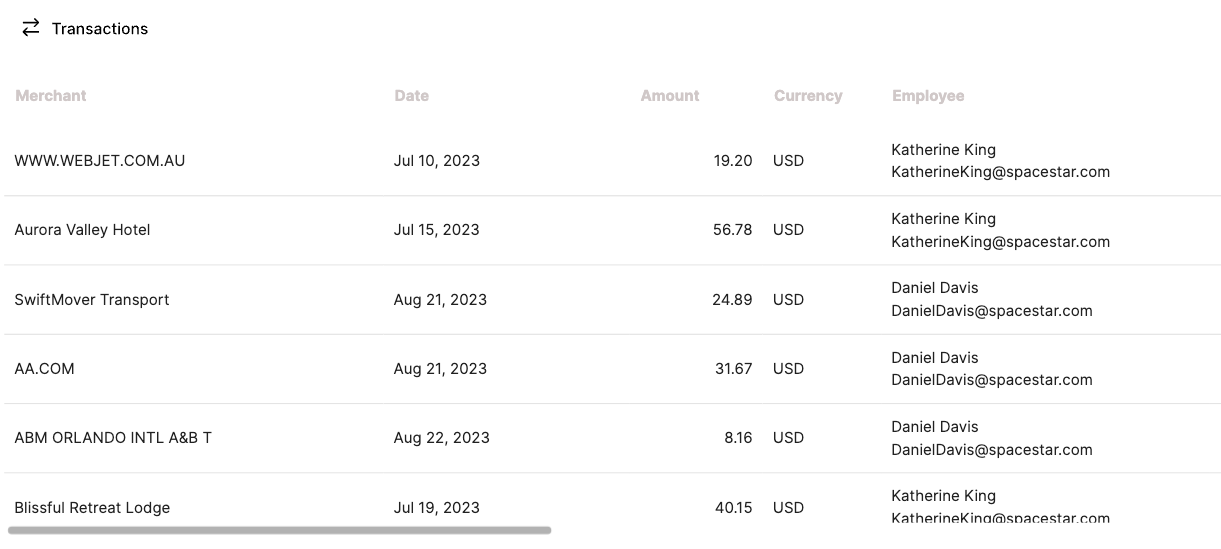Select the Aurora Valley Hotel merchant
Screen dimensions: 1221x549
(82, 230)
